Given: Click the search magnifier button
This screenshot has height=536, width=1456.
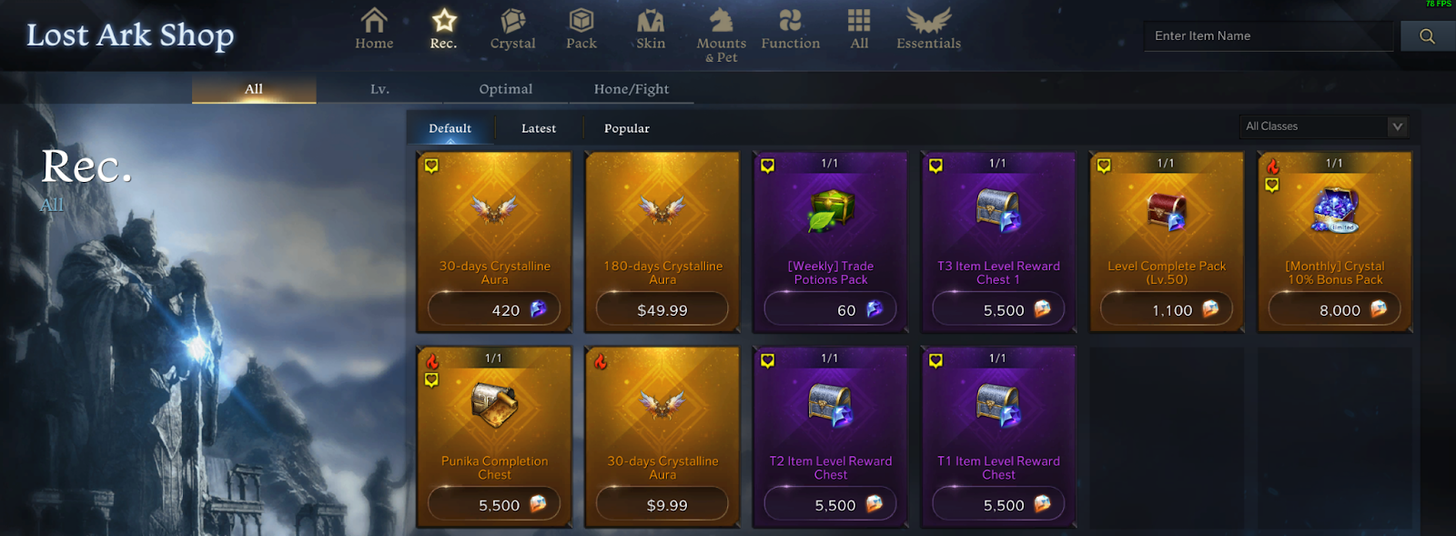Looking at the screenshot, I should 1428,37.
